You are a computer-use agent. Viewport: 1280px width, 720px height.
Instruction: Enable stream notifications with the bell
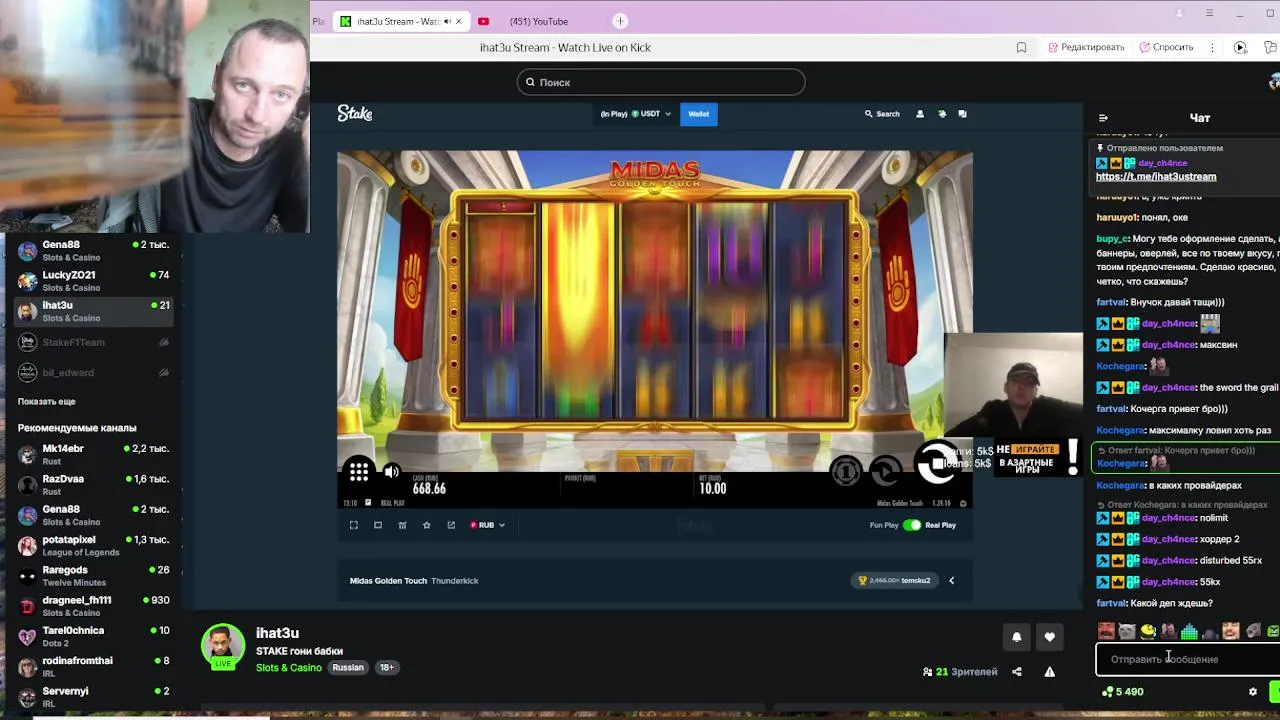[1017, 637]
